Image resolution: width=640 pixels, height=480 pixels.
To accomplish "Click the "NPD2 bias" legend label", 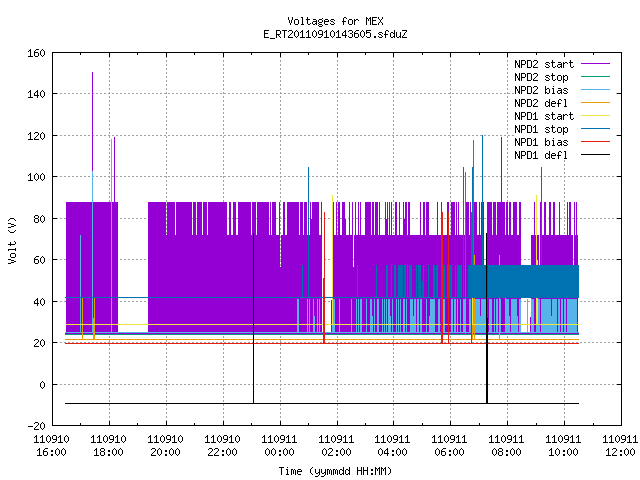I will (x=541, y=90).
